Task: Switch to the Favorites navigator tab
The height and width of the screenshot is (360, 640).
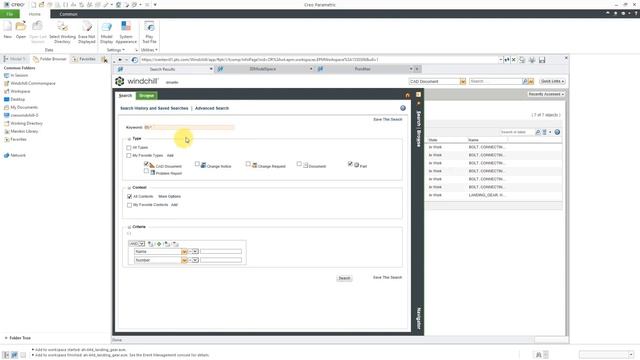Action: [84, 59]
